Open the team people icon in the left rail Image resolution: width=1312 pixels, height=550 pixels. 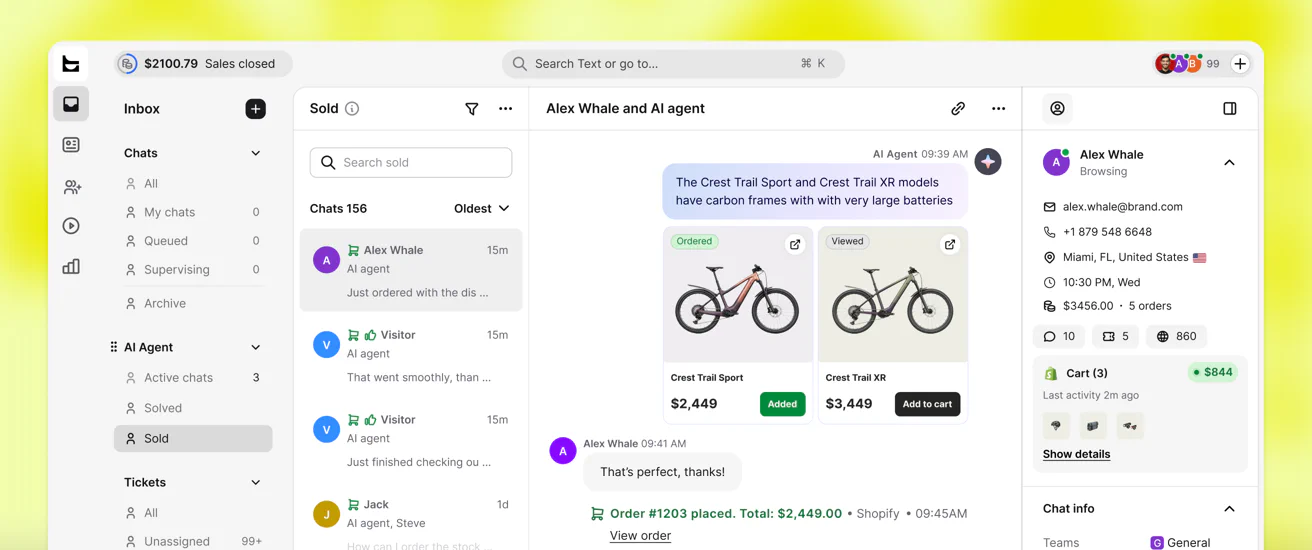point(71,187)
